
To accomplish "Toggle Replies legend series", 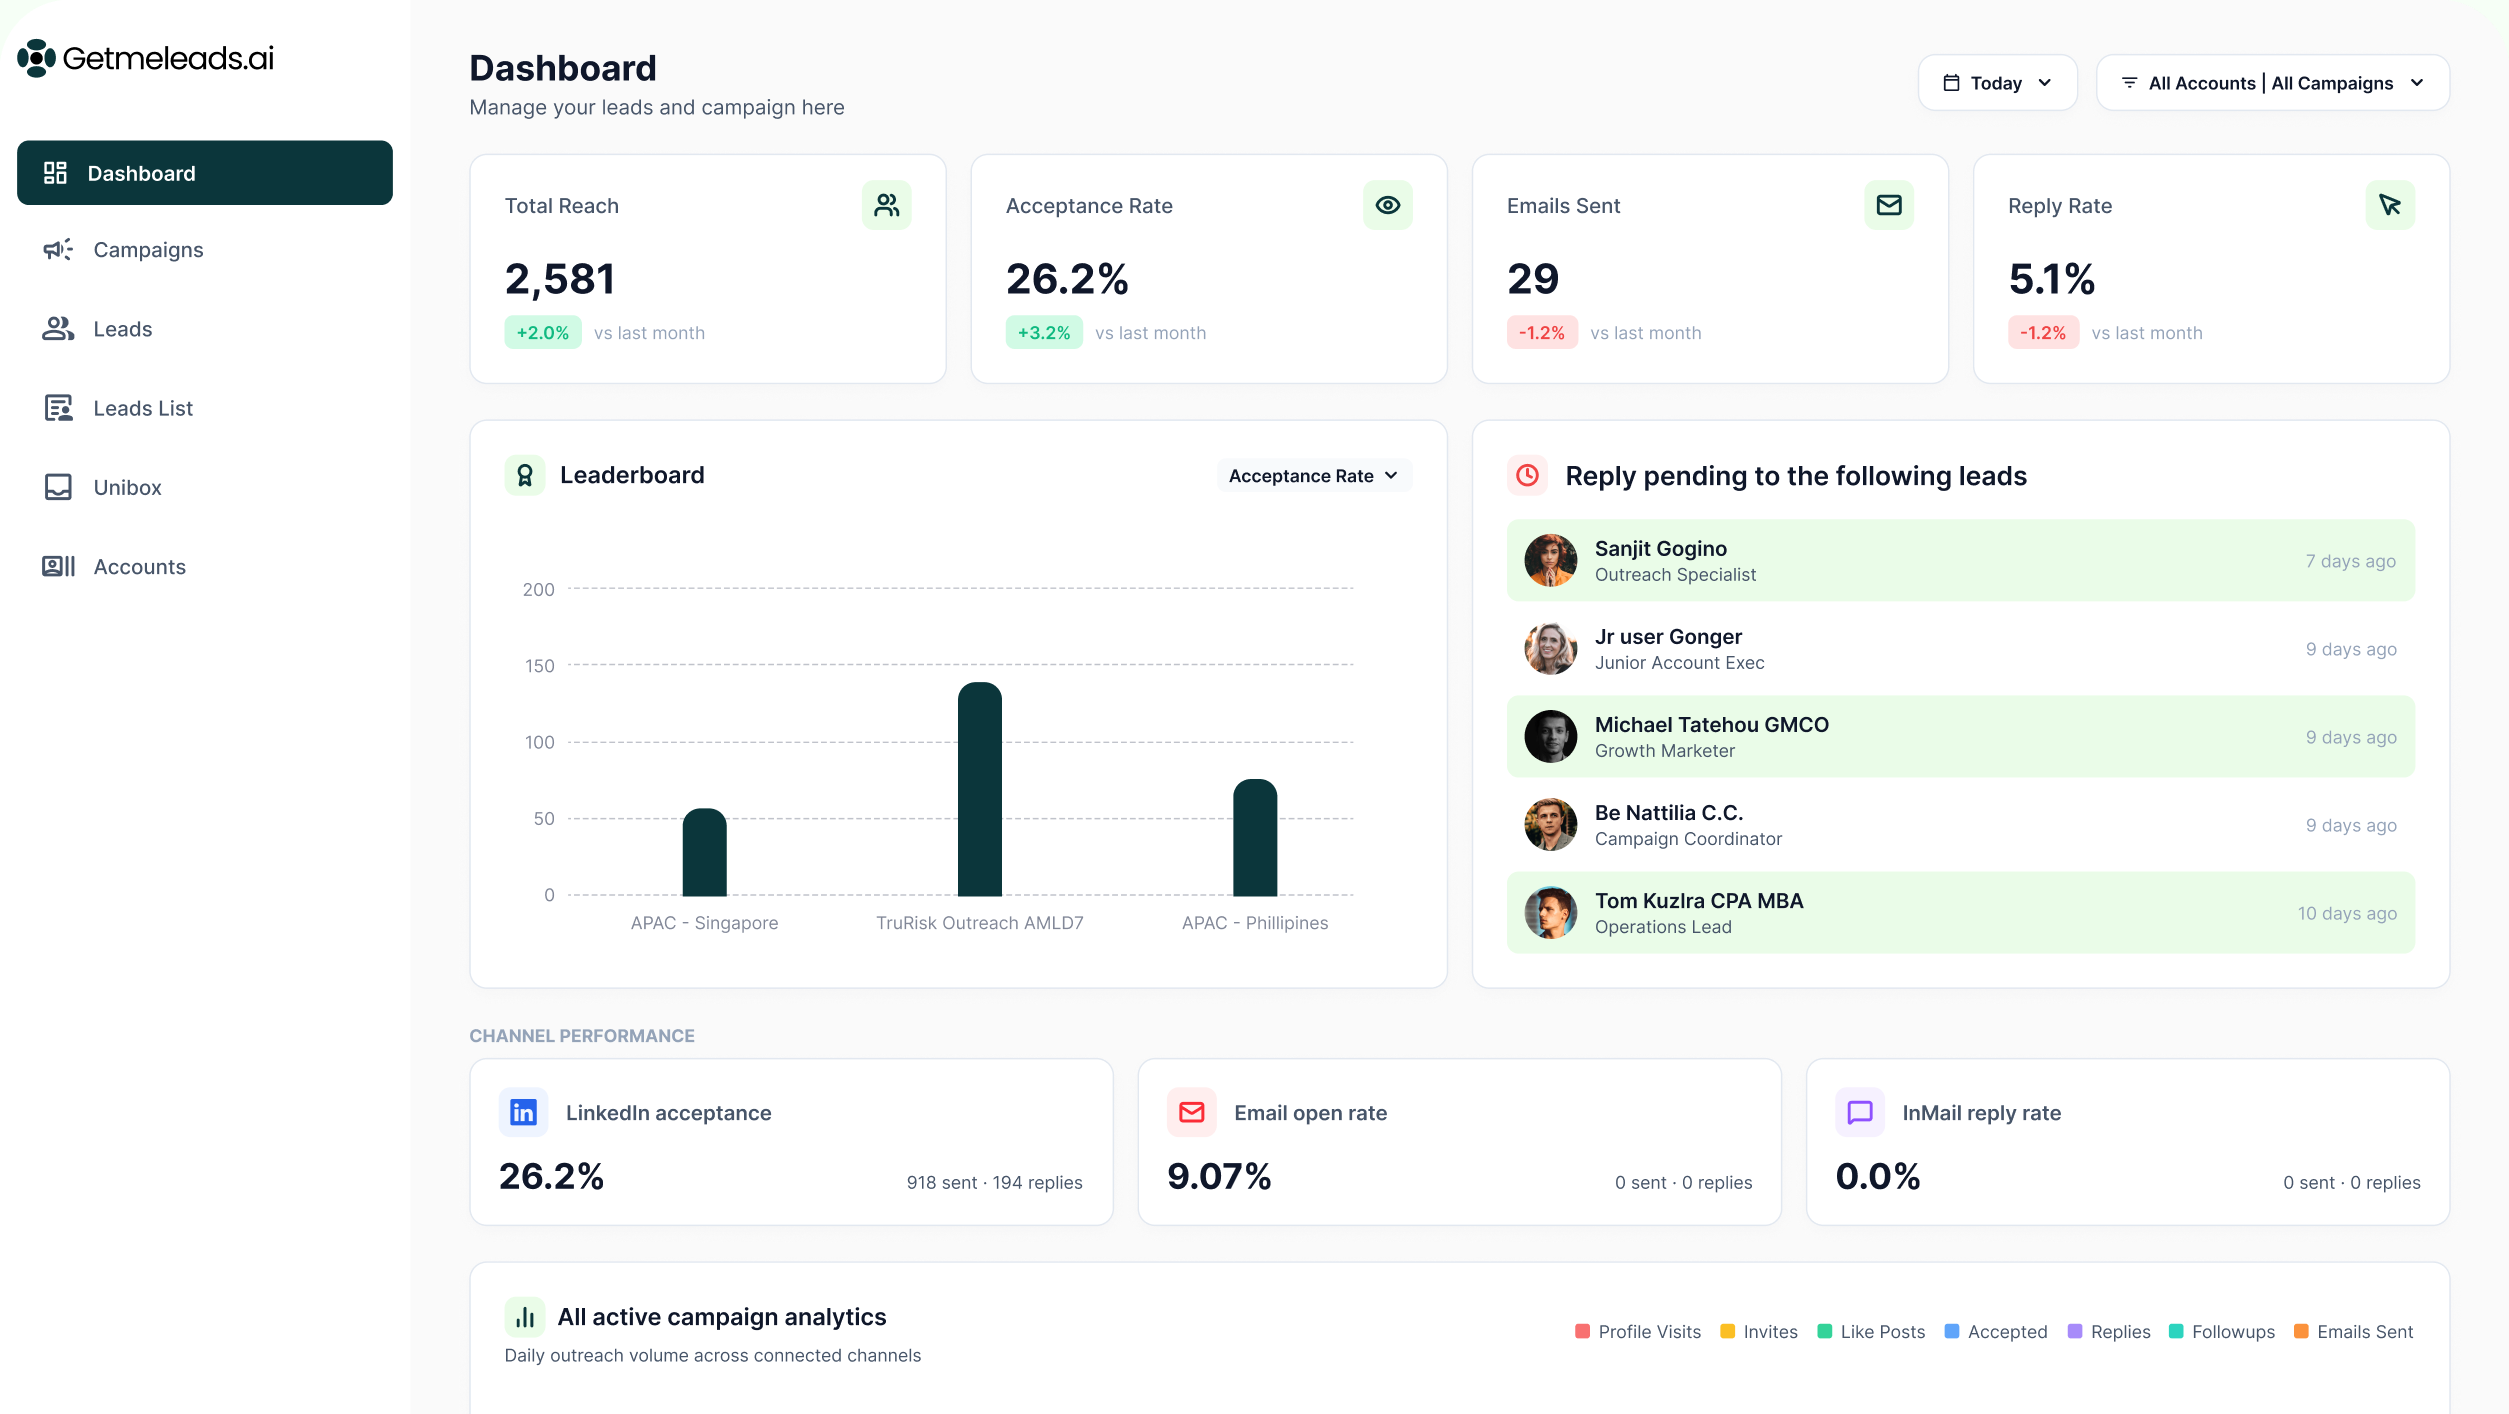I will click(x=2109, y=1331).
